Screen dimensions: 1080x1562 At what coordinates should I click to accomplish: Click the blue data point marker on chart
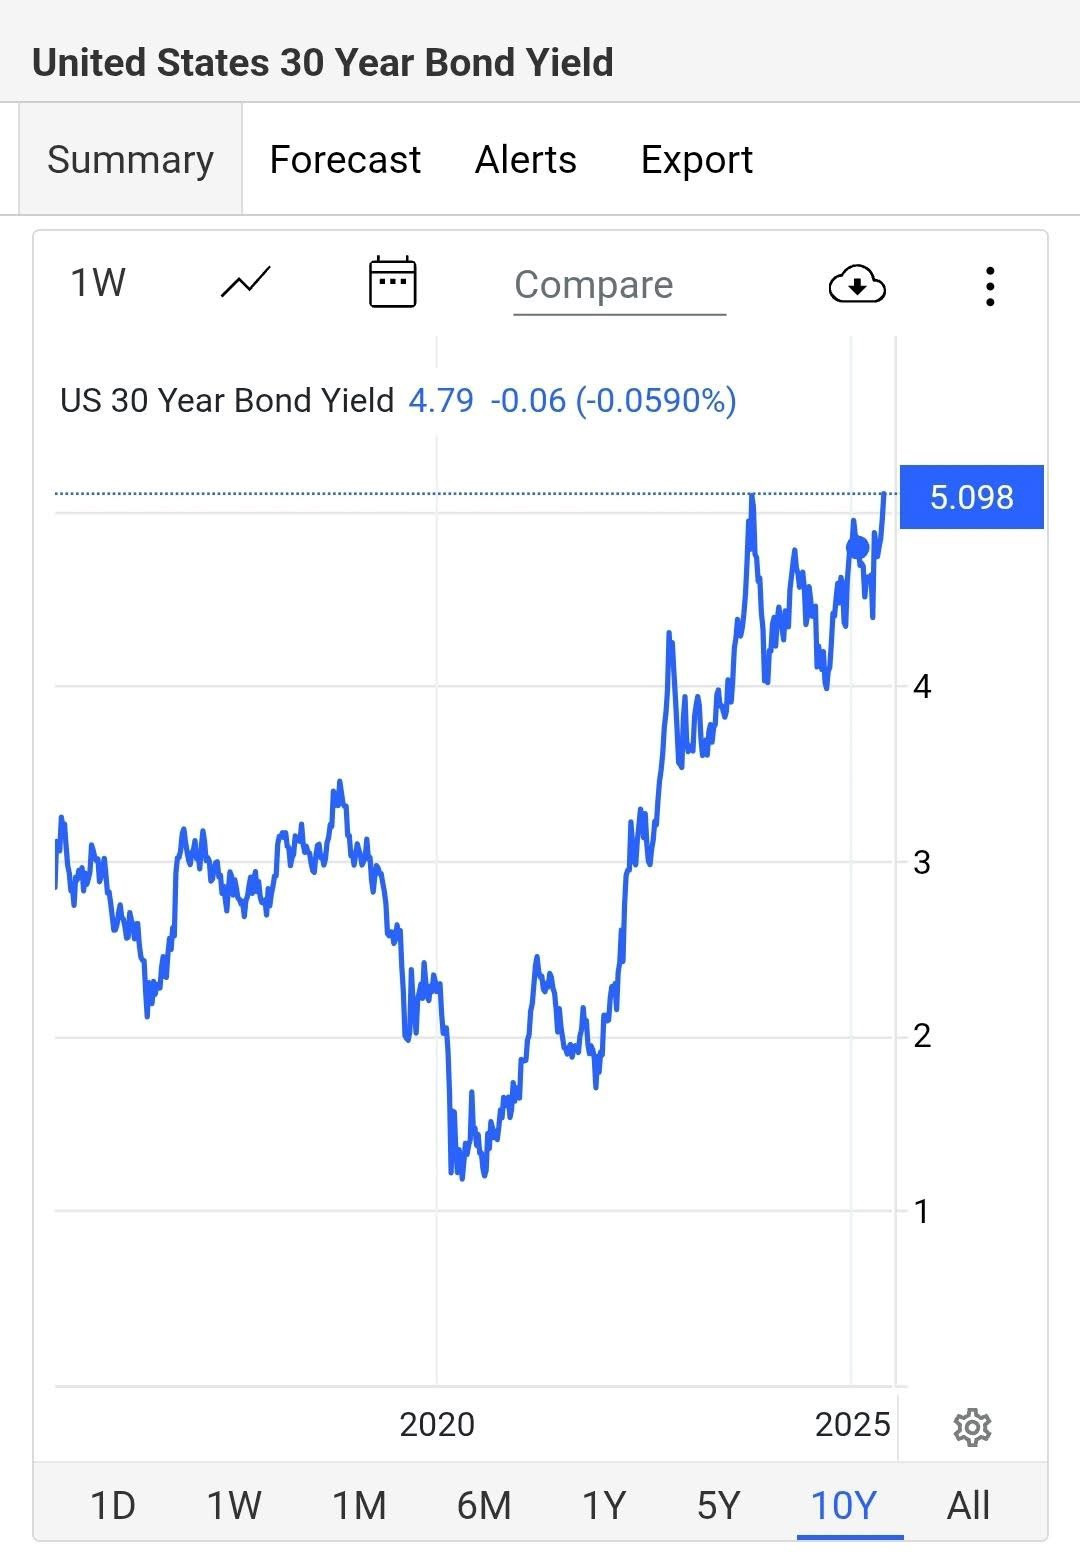pyautogui.click(x=858, y=547)
